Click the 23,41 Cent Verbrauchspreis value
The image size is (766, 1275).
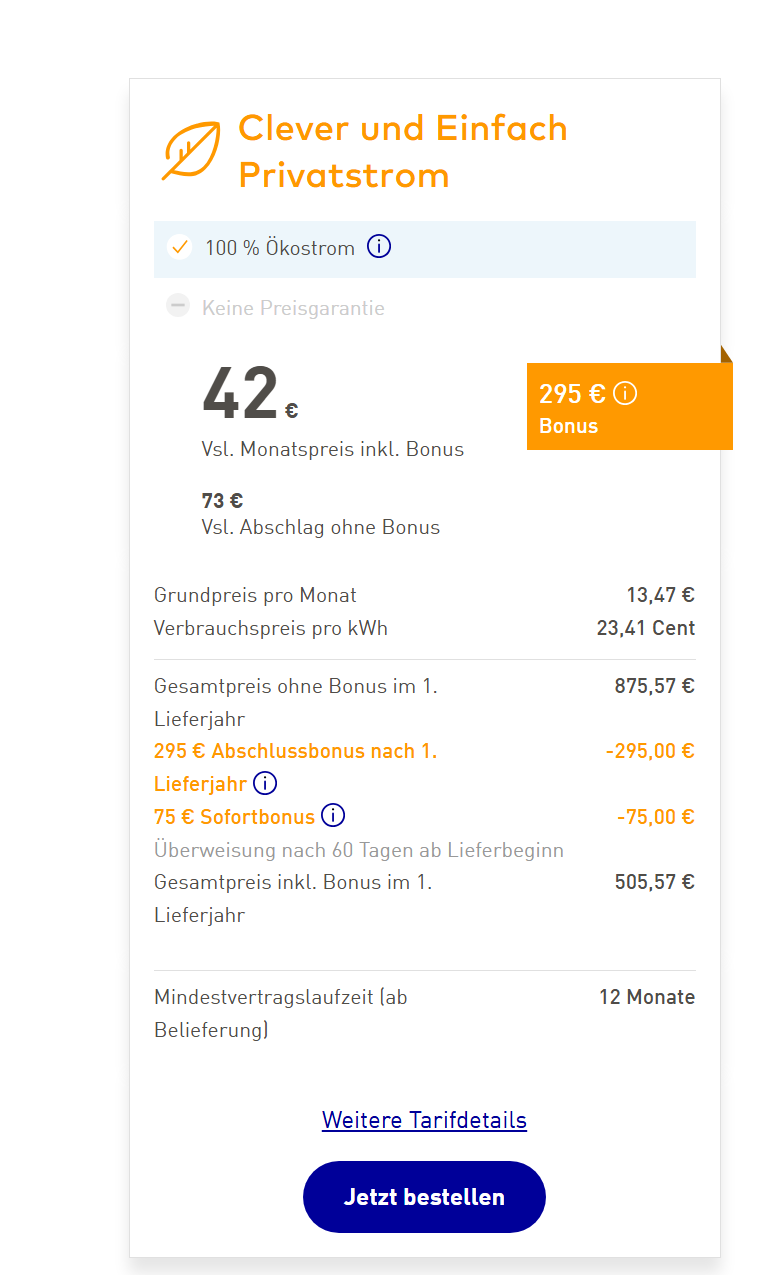[646, 628]
